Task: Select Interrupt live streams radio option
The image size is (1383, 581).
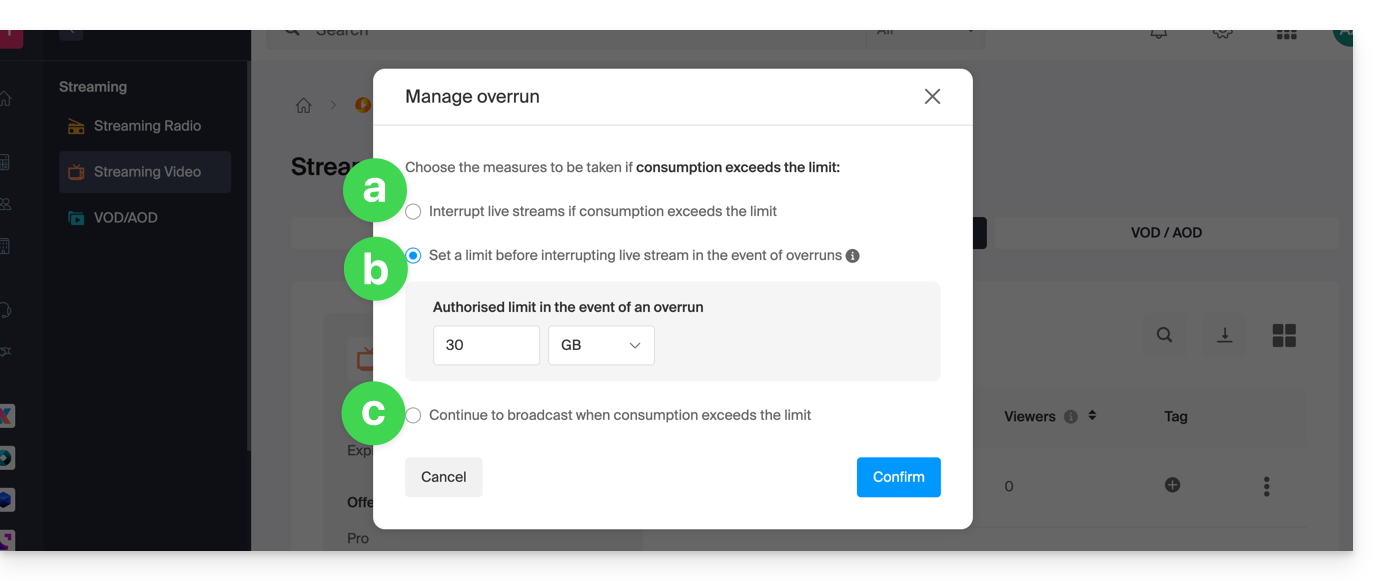Action: point(414,212)
